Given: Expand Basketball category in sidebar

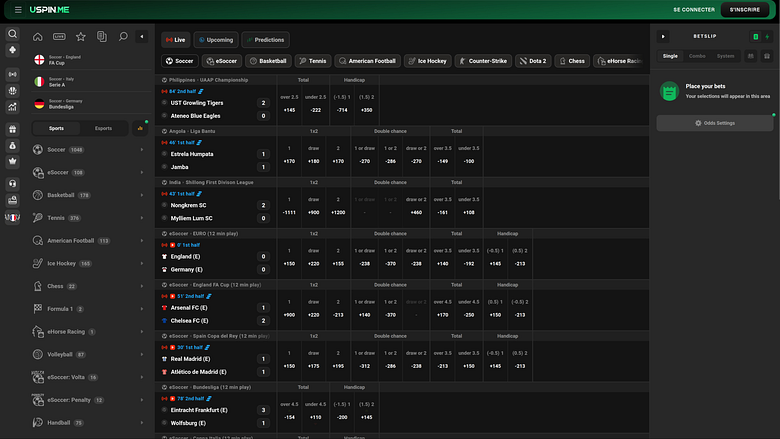Looking at the screenshot, I should (90, 195).
